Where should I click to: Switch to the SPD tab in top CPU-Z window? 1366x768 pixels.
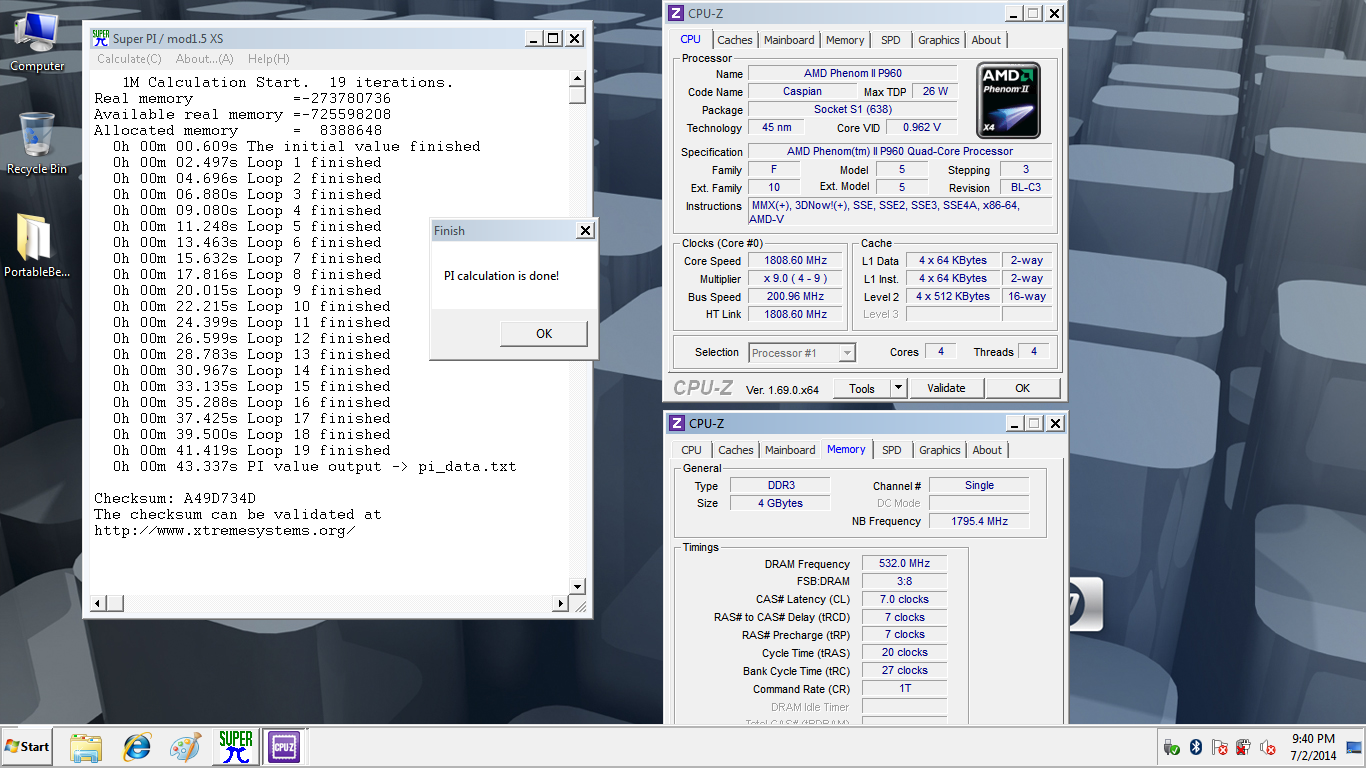890,40
